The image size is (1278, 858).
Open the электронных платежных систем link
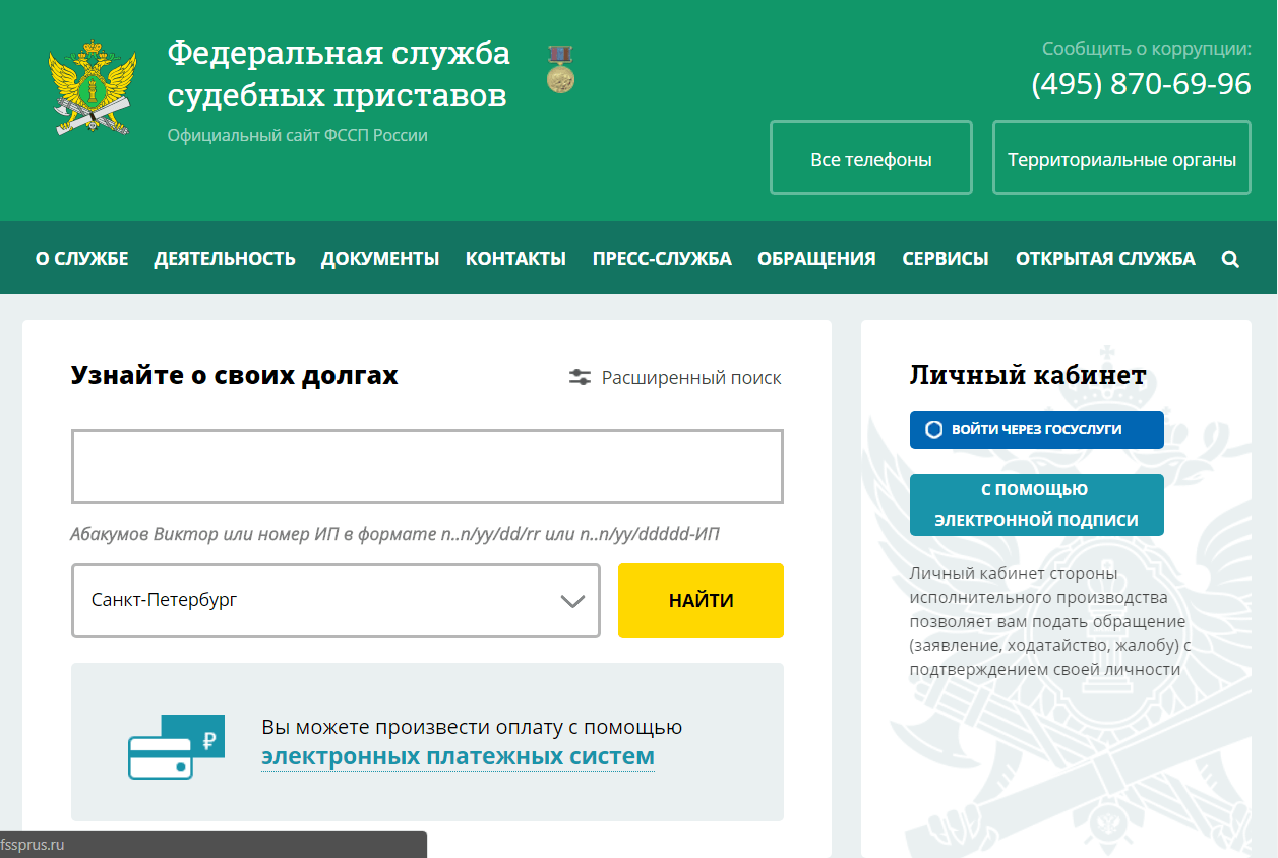tap(458, 757)
